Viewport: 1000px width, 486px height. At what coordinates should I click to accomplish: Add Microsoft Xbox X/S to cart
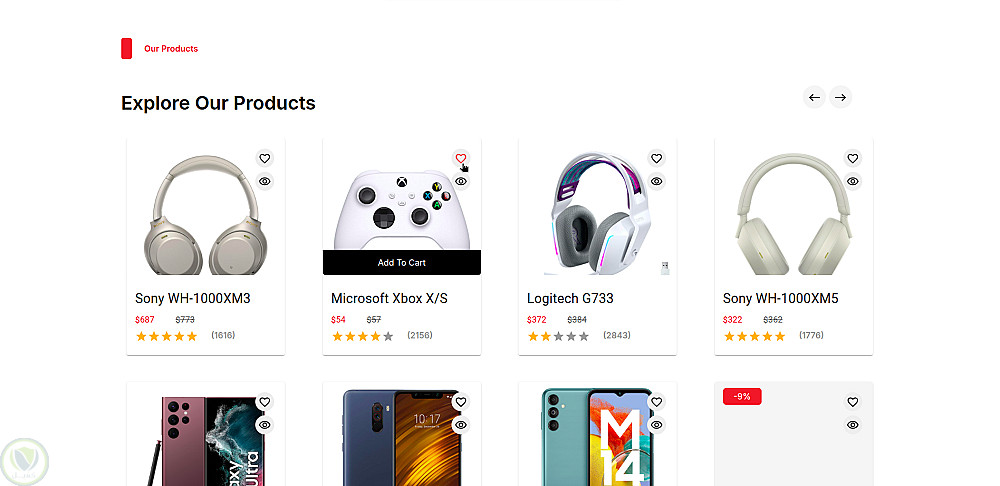click(401, 263)
